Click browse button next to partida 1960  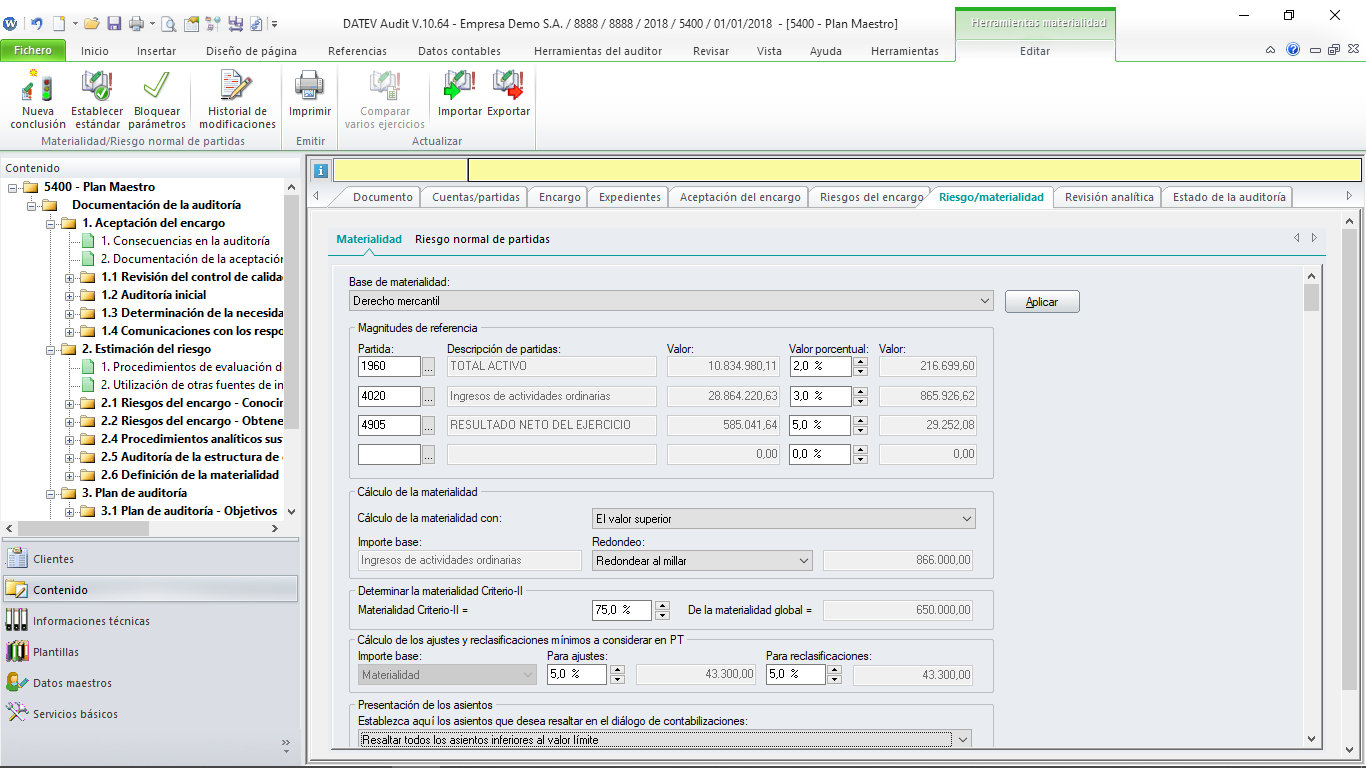tap(429, 367)
